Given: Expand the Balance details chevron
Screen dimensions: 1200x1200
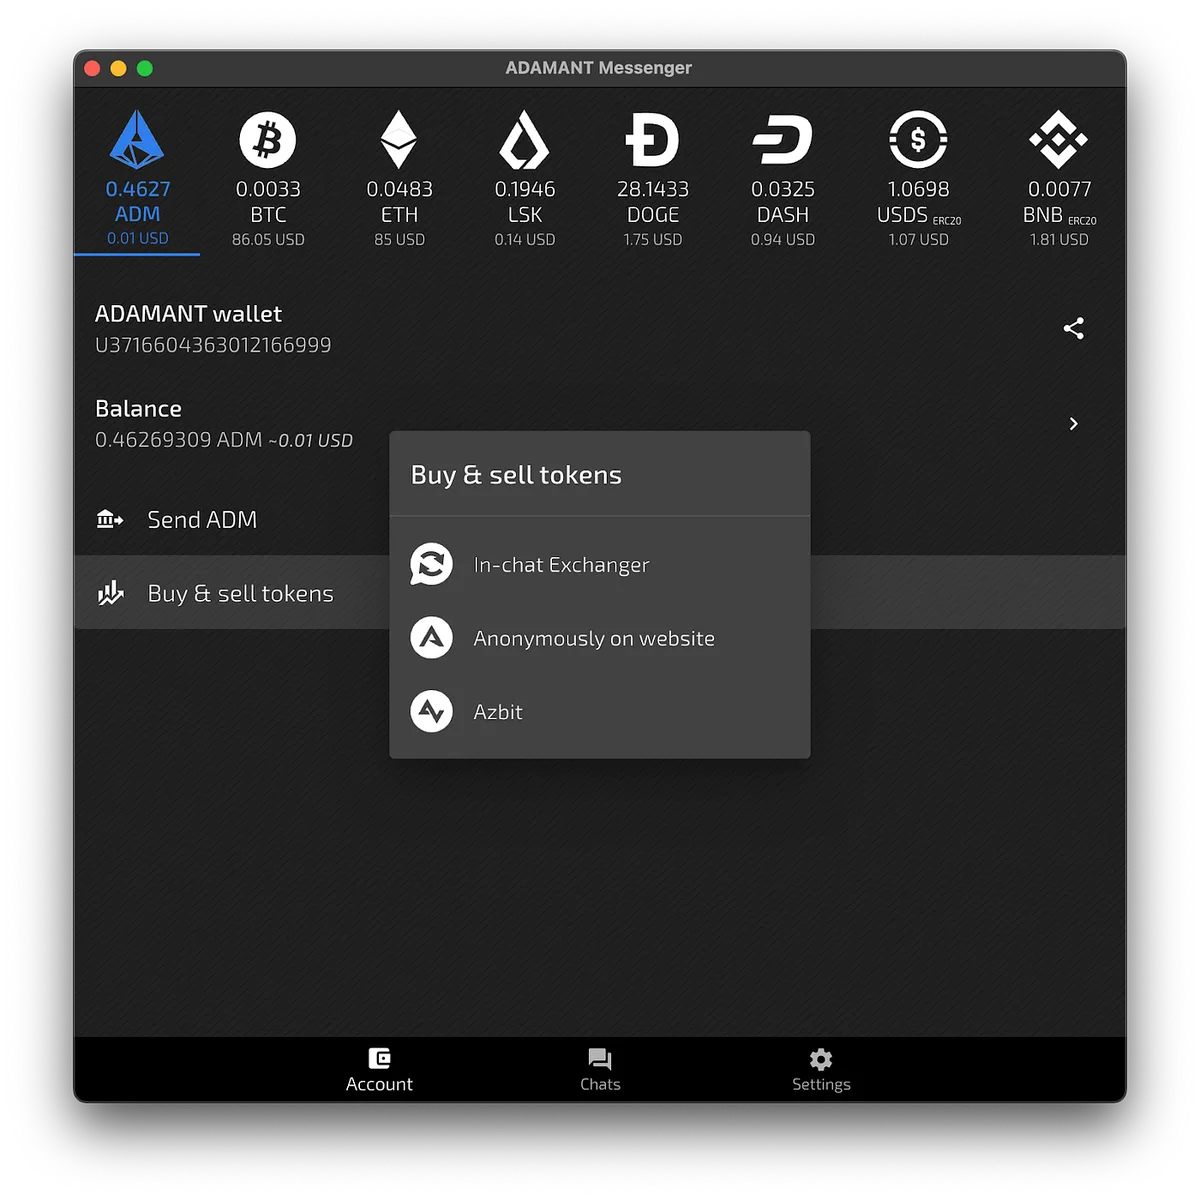Looking at the screenshot, I should pyautogui.click(x=1073, y=424).
